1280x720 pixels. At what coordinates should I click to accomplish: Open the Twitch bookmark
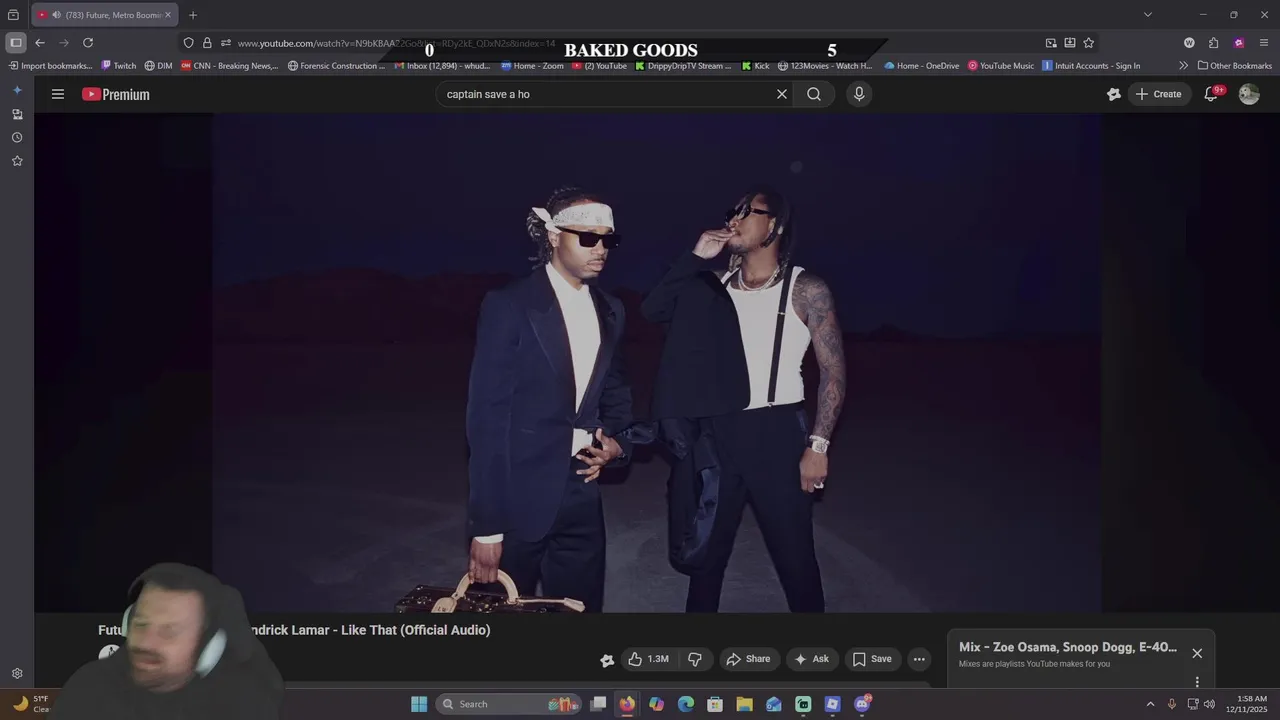[119, 66]
